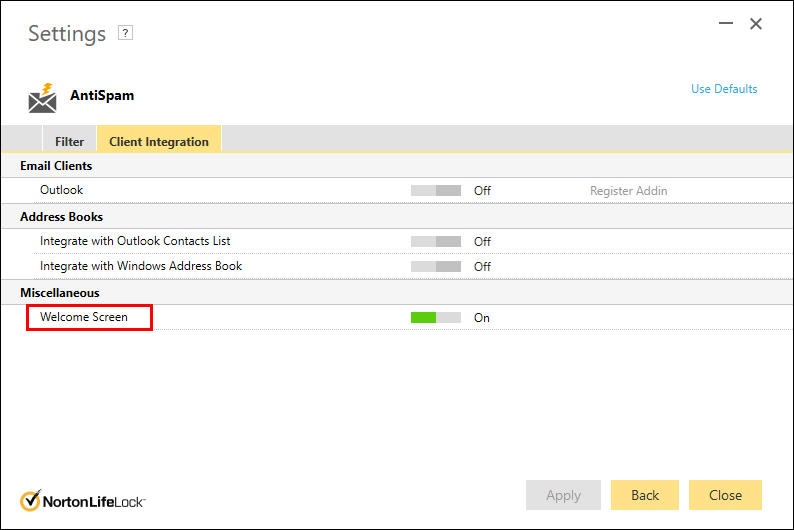Screen dimensions: 794x530
Task: Click the Settings window title
Action: (67, 33)
